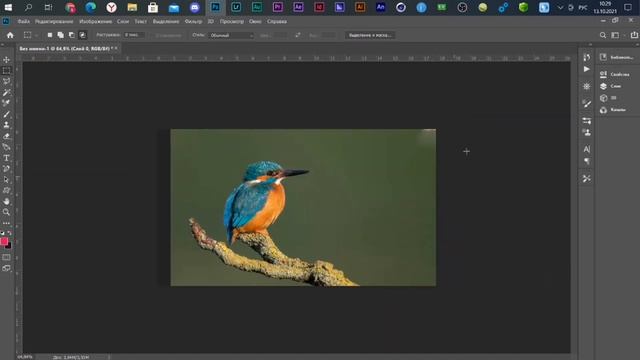This screenshot has height=360, width=640.
Task: Choose New Selection mode
Action: click(50, 36)
